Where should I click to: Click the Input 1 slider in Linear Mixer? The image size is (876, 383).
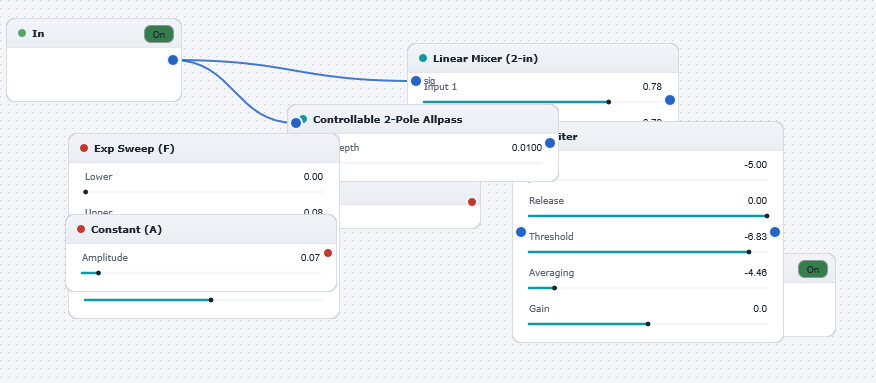(542, 102)
